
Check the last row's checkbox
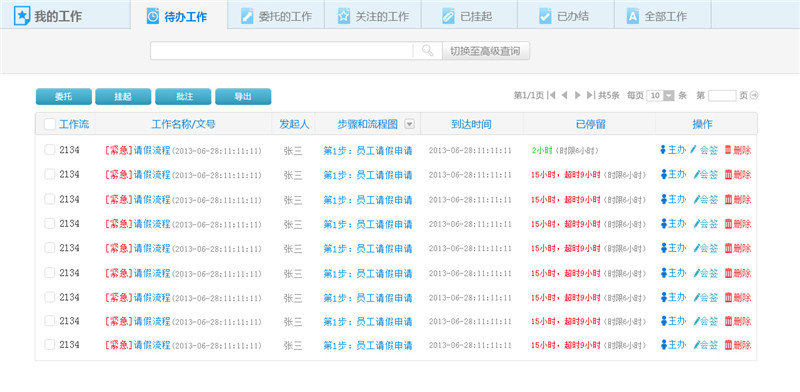click(49, 345)
